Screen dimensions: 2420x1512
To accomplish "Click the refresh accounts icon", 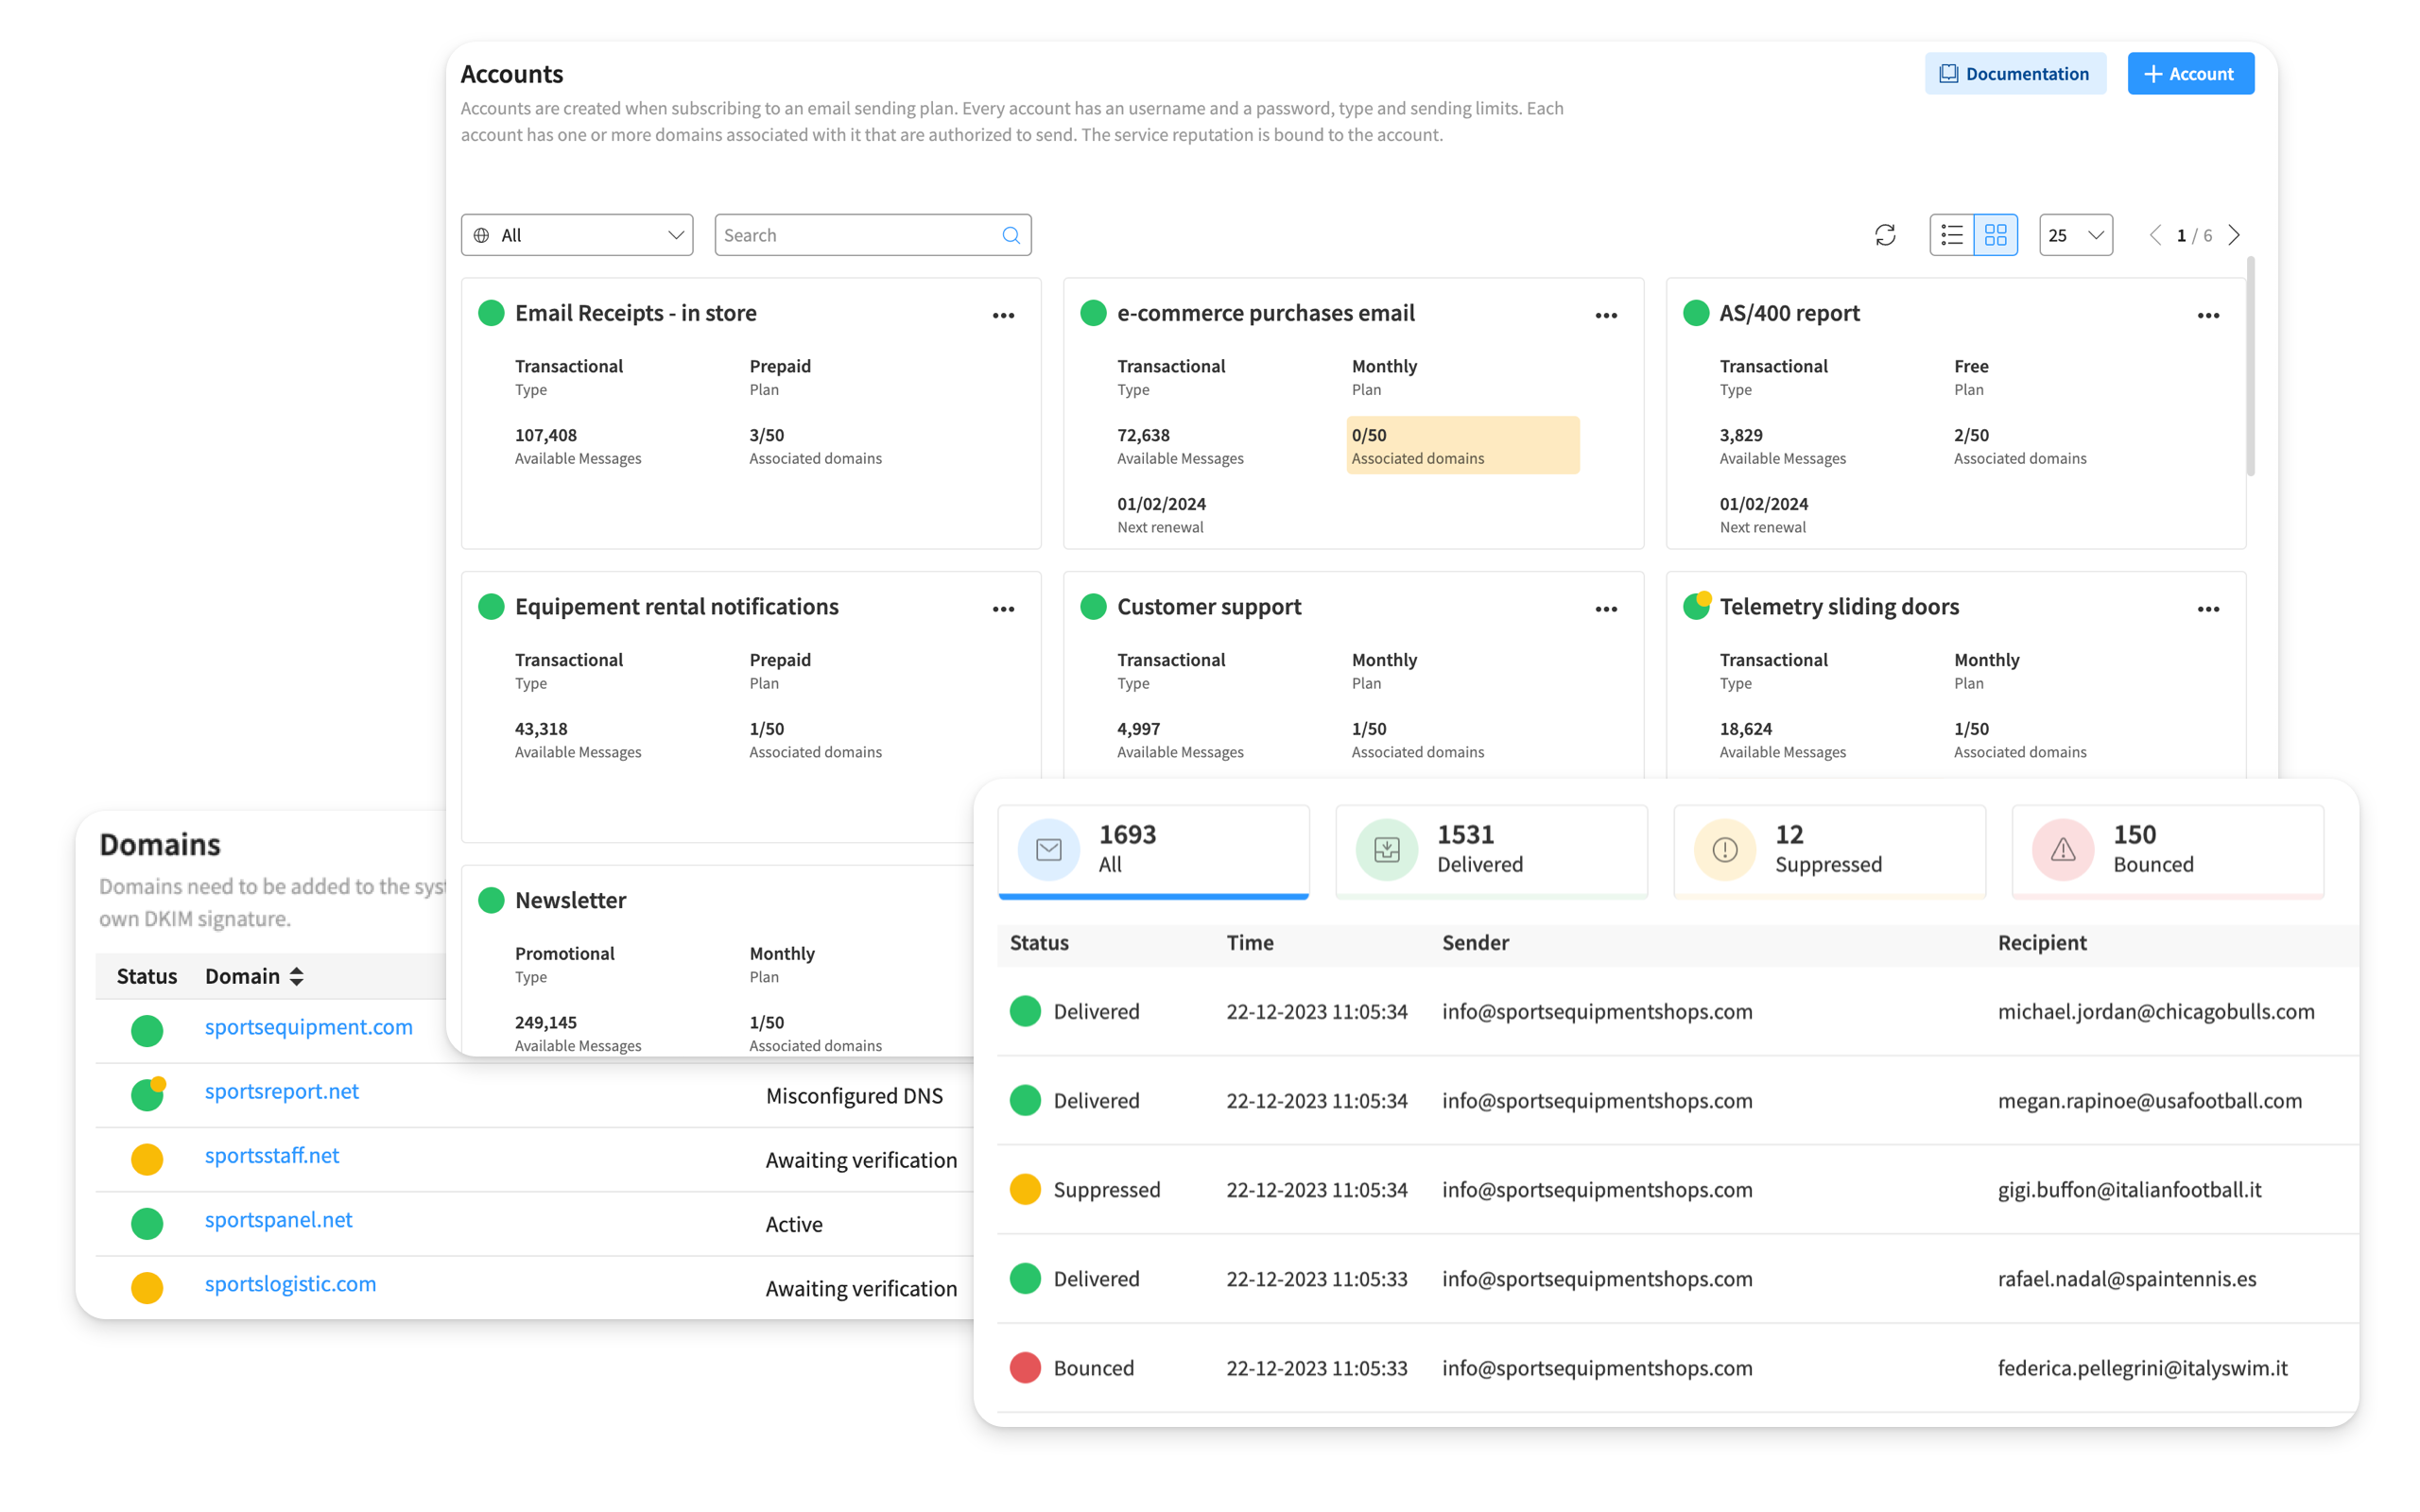I will coord(1885,235).
